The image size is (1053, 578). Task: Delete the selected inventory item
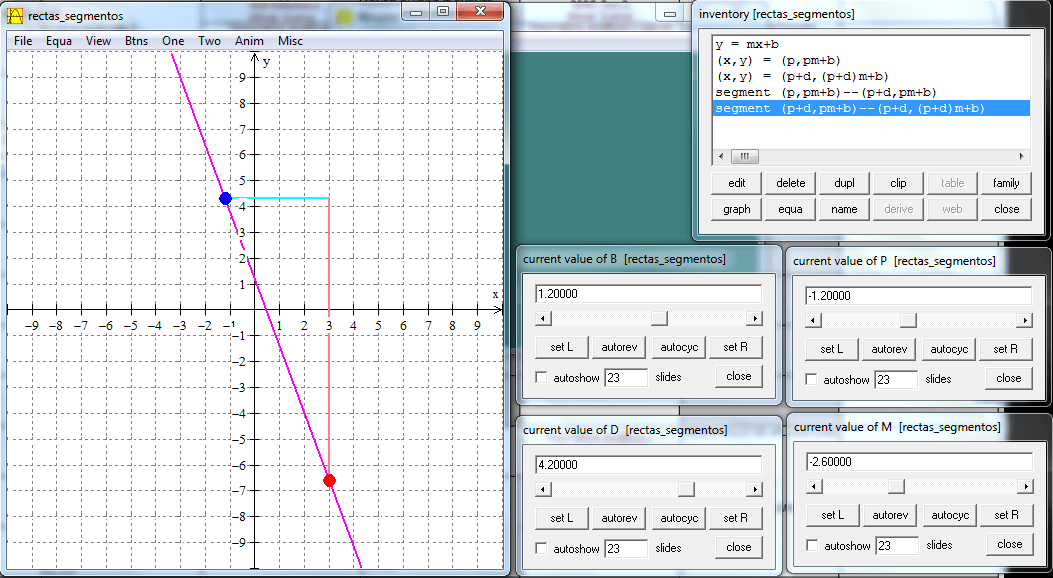point(789,182)
